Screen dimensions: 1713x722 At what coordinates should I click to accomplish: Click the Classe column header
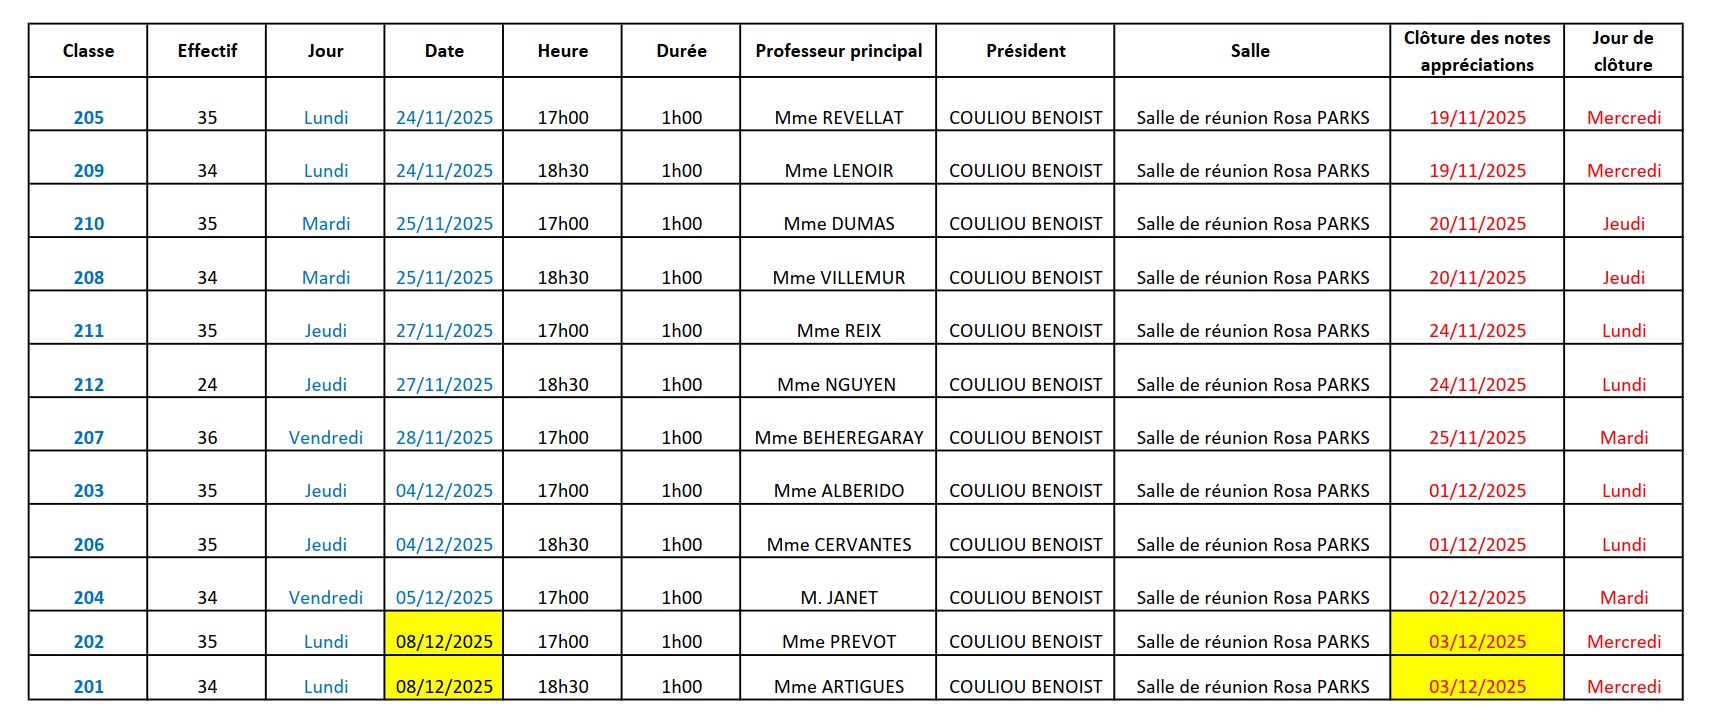click(88, 51)
